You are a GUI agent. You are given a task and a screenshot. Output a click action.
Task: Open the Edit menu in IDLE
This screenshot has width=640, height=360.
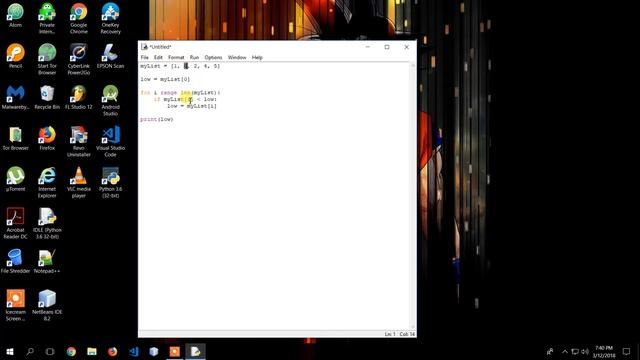coord(158,58)
